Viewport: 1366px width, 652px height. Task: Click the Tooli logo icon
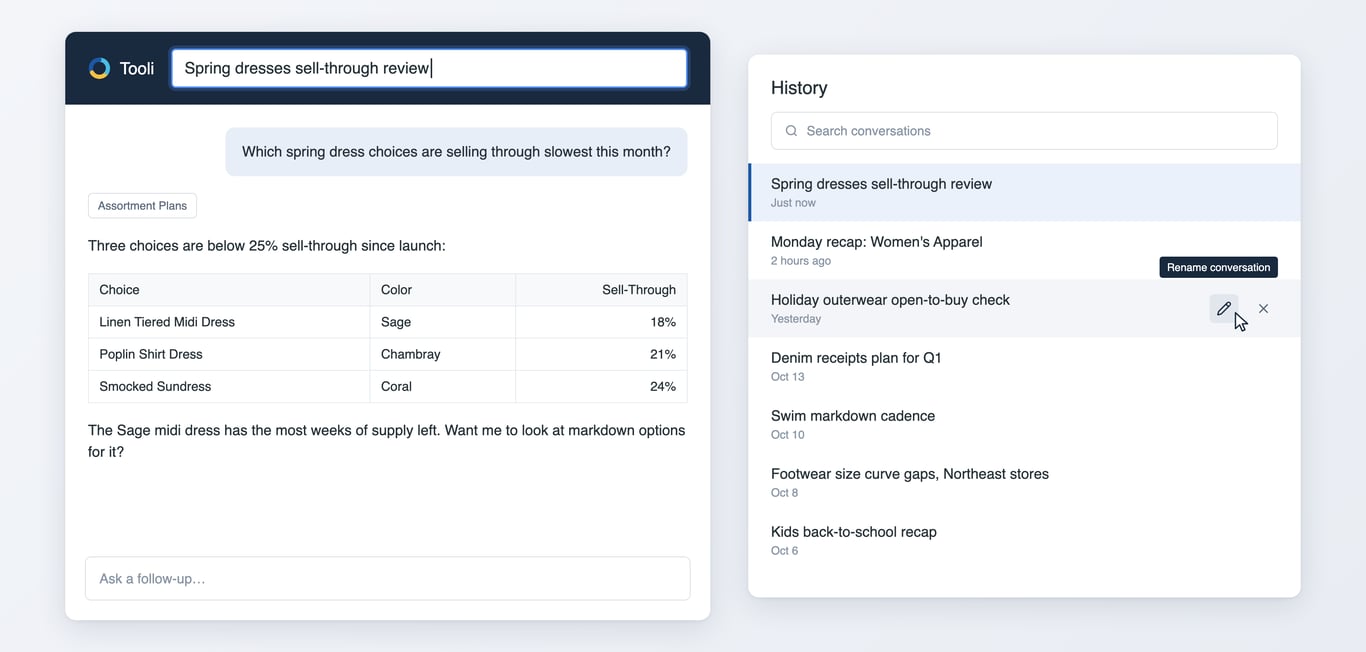tap(99, 68)
